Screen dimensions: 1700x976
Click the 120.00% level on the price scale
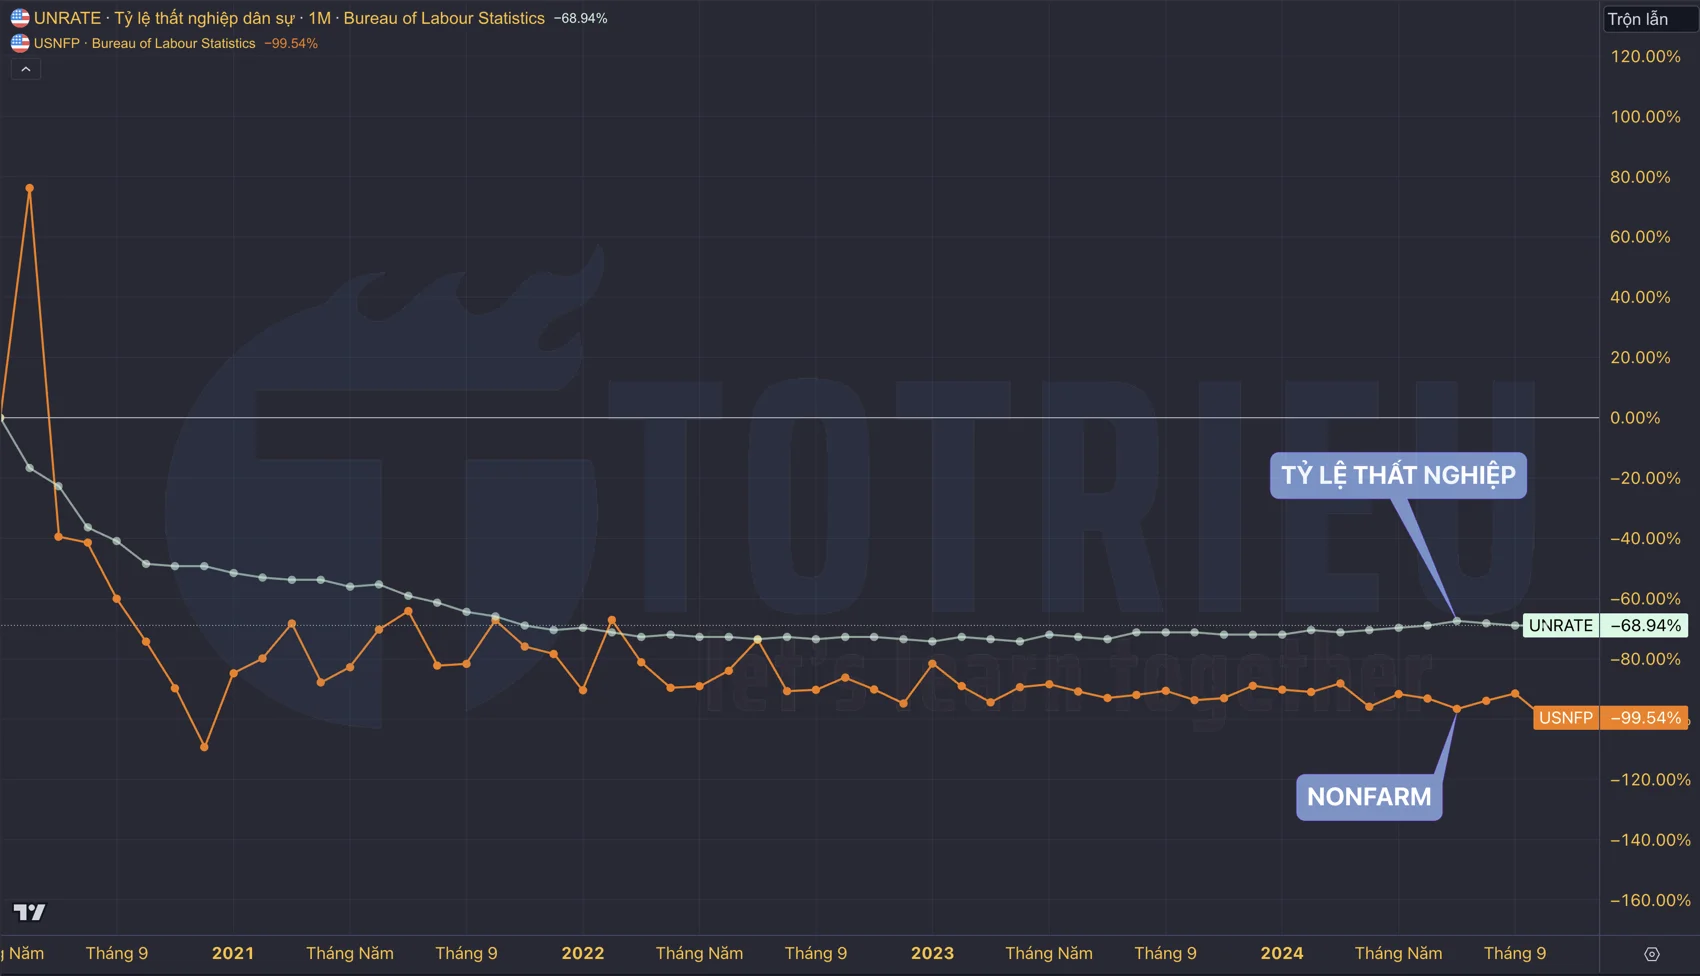tap(1645, 57)
